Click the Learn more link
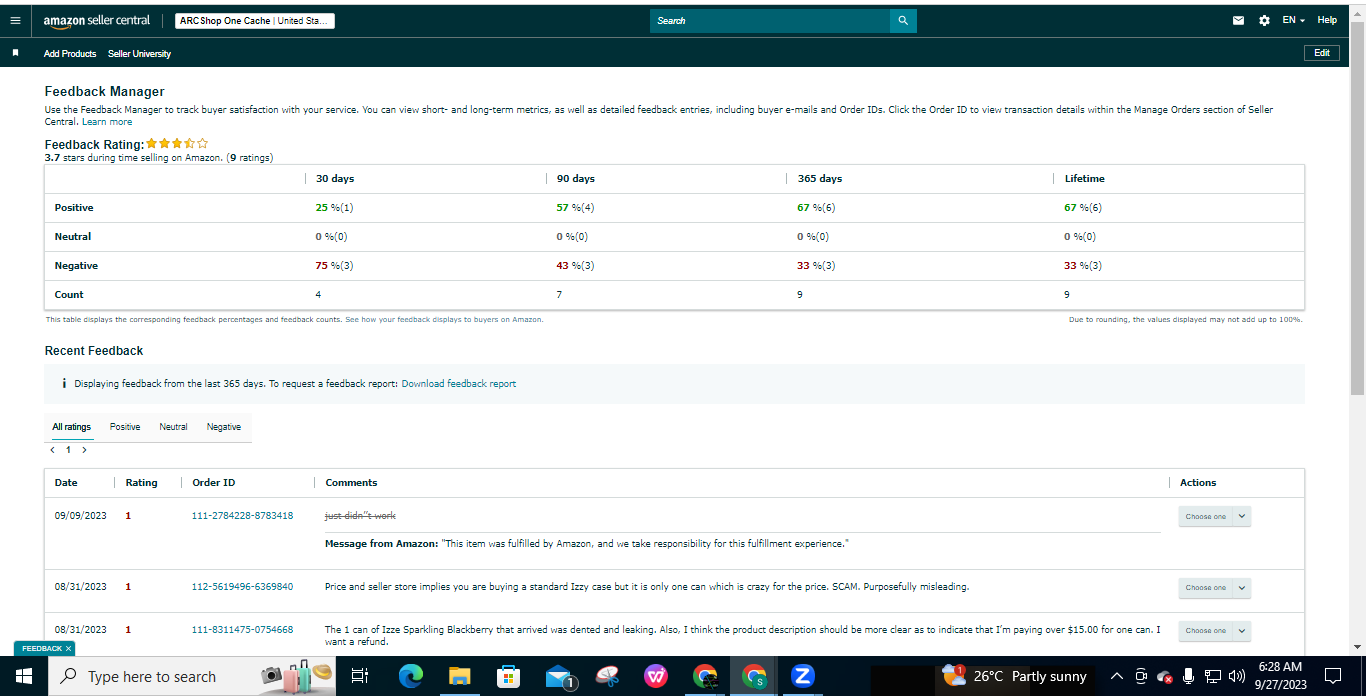This screenshot has height=696, width=1366. (x=107, y=122)
